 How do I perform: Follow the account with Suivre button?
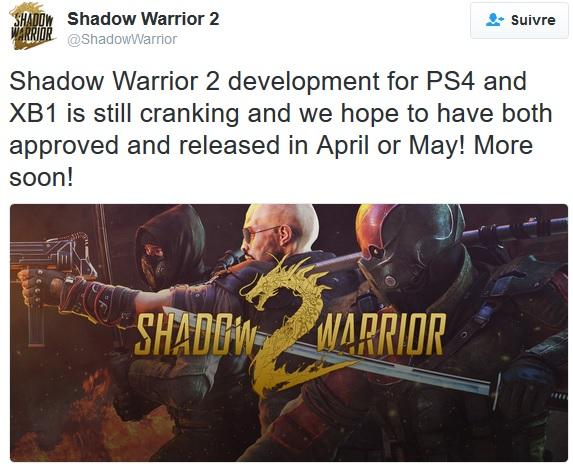pyautogui.click(x=519, y=20)
